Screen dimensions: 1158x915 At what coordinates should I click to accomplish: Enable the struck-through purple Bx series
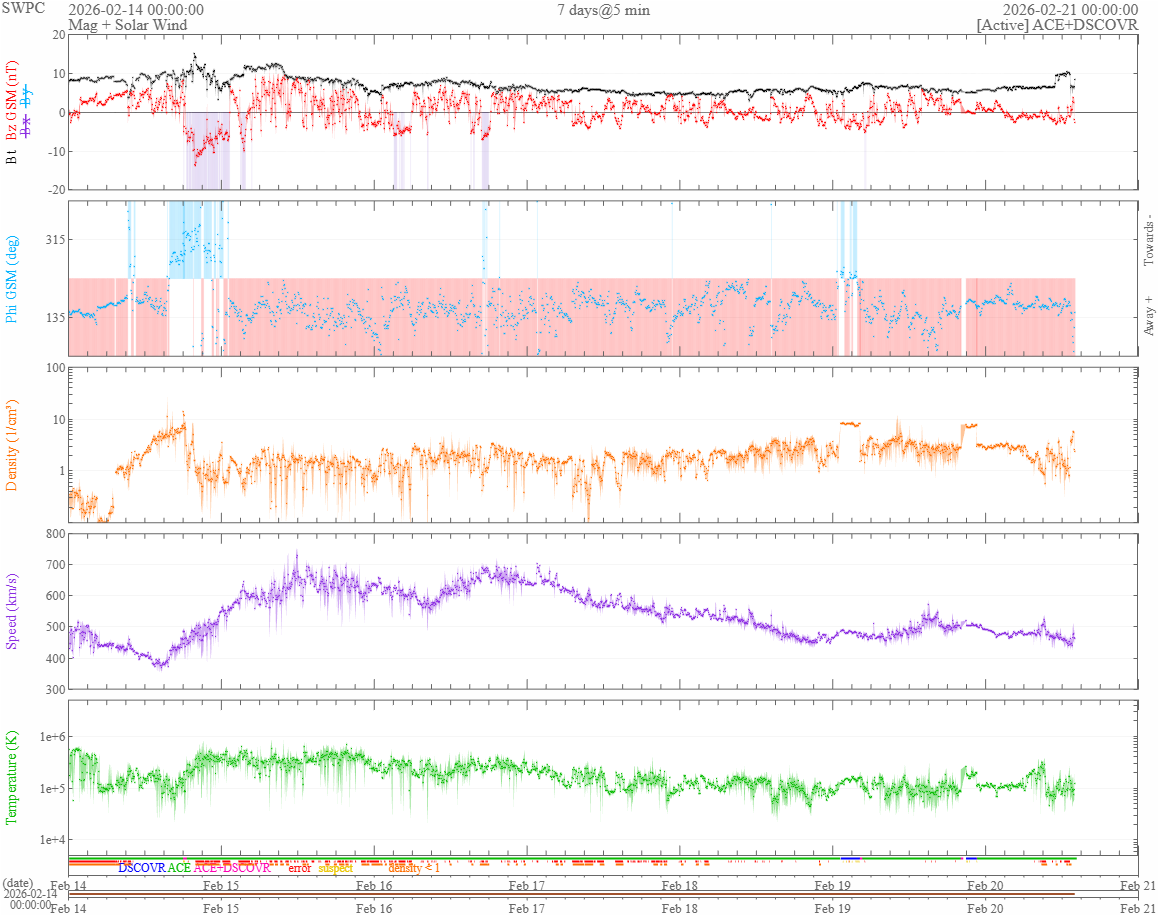(27, 126)
